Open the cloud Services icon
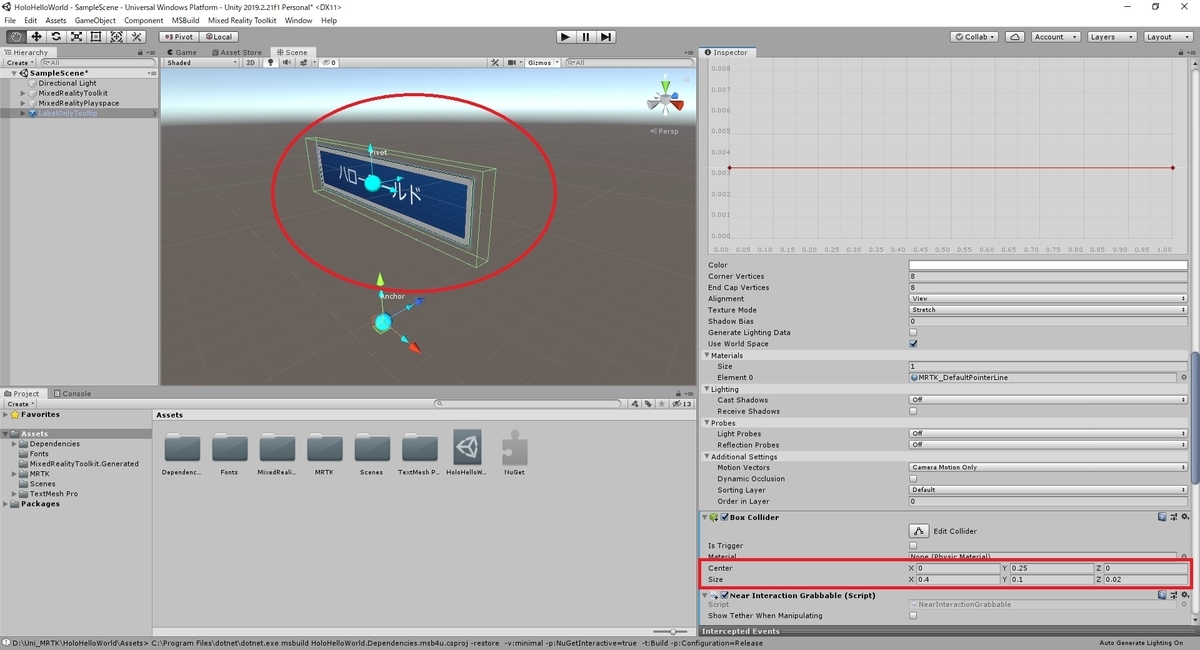Viewport: 1200px width, 650px height. pos(1015,37)
